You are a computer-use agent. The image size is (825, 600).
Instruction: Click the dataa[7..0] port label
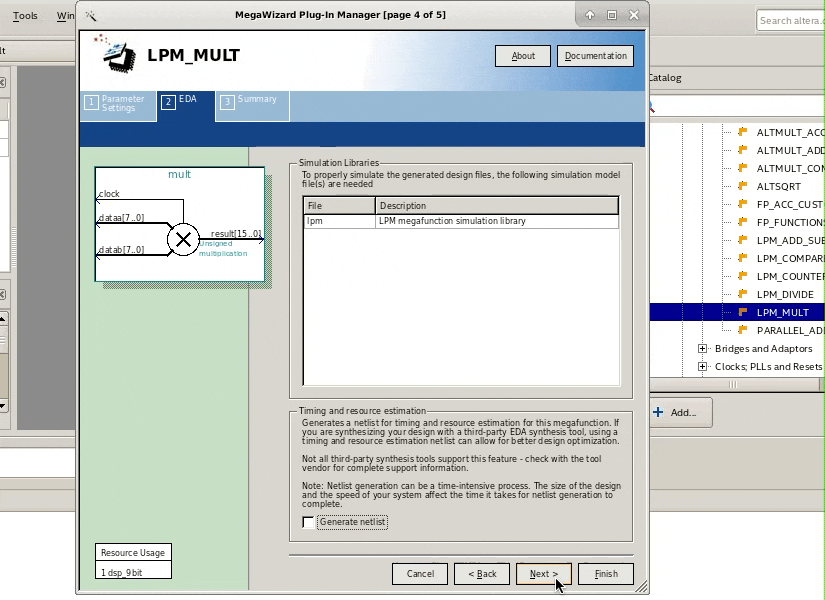coord(121,217)
